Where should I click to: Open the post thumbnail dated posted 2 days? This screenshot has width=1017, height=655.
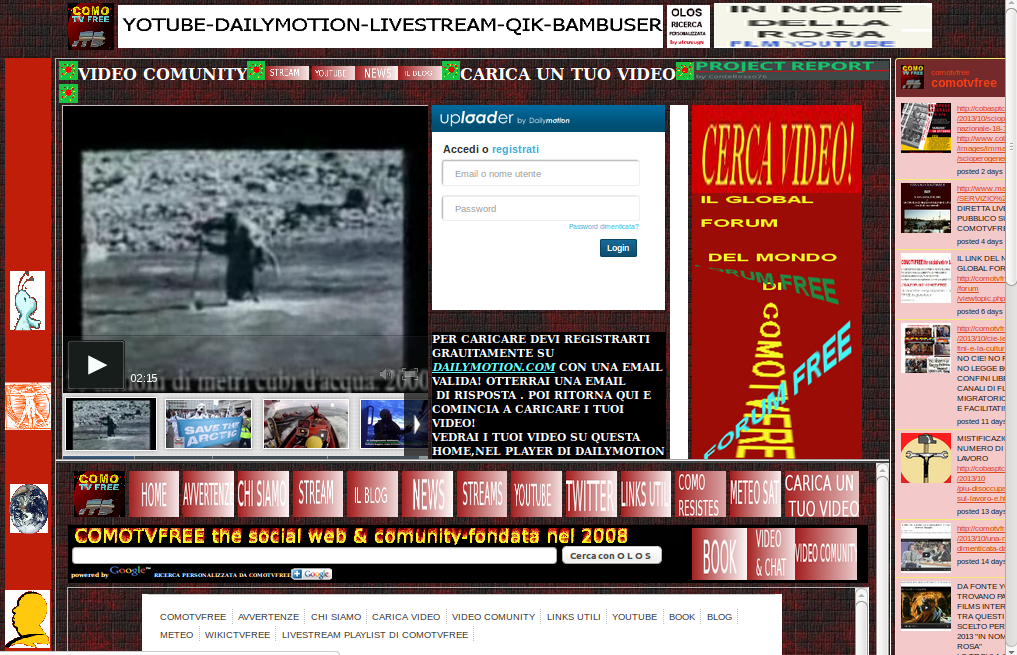coord(926,128)
